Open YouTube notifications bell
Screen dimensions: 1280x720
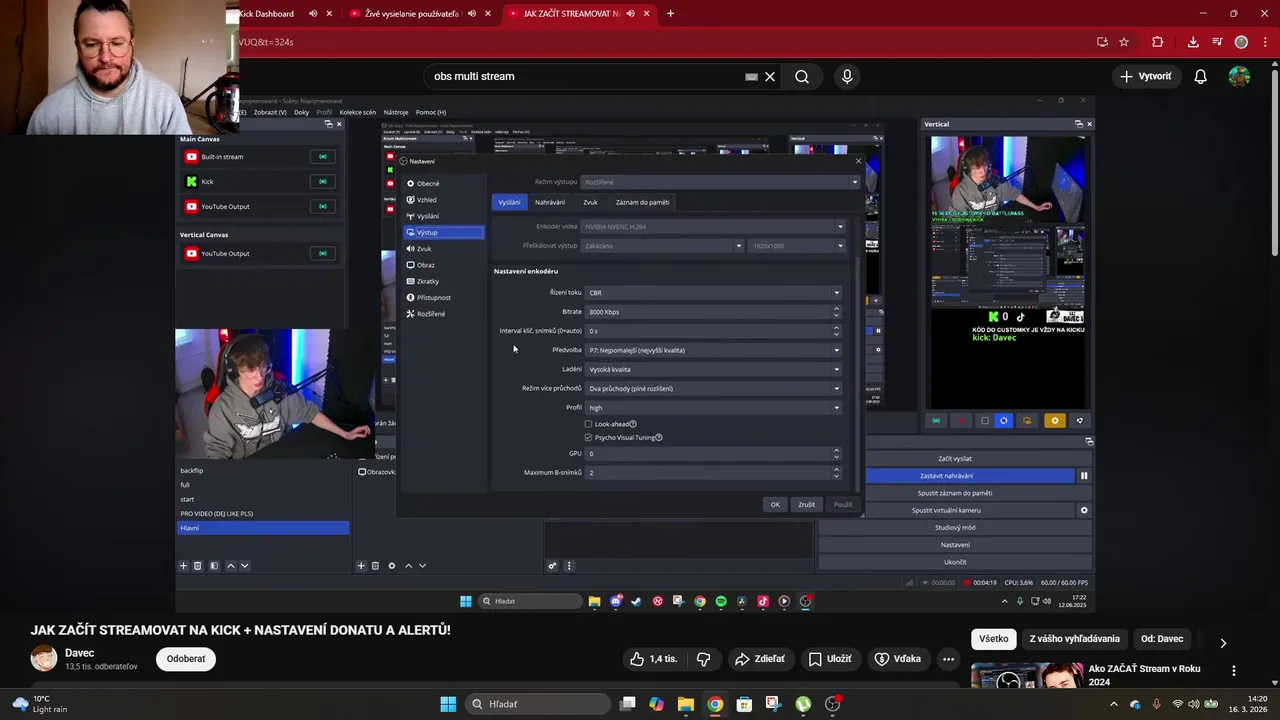tap(1201, 76)
